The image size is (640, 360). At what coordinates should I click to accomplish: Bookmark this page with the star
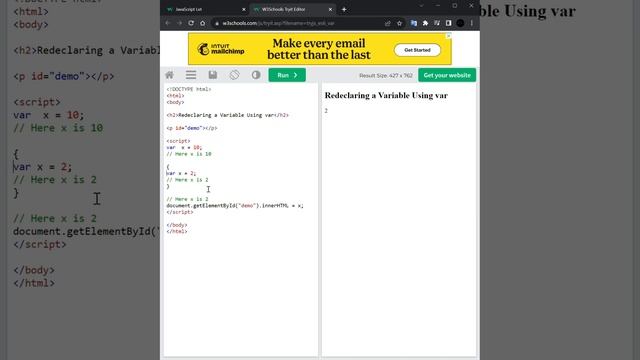click(399, 23)
